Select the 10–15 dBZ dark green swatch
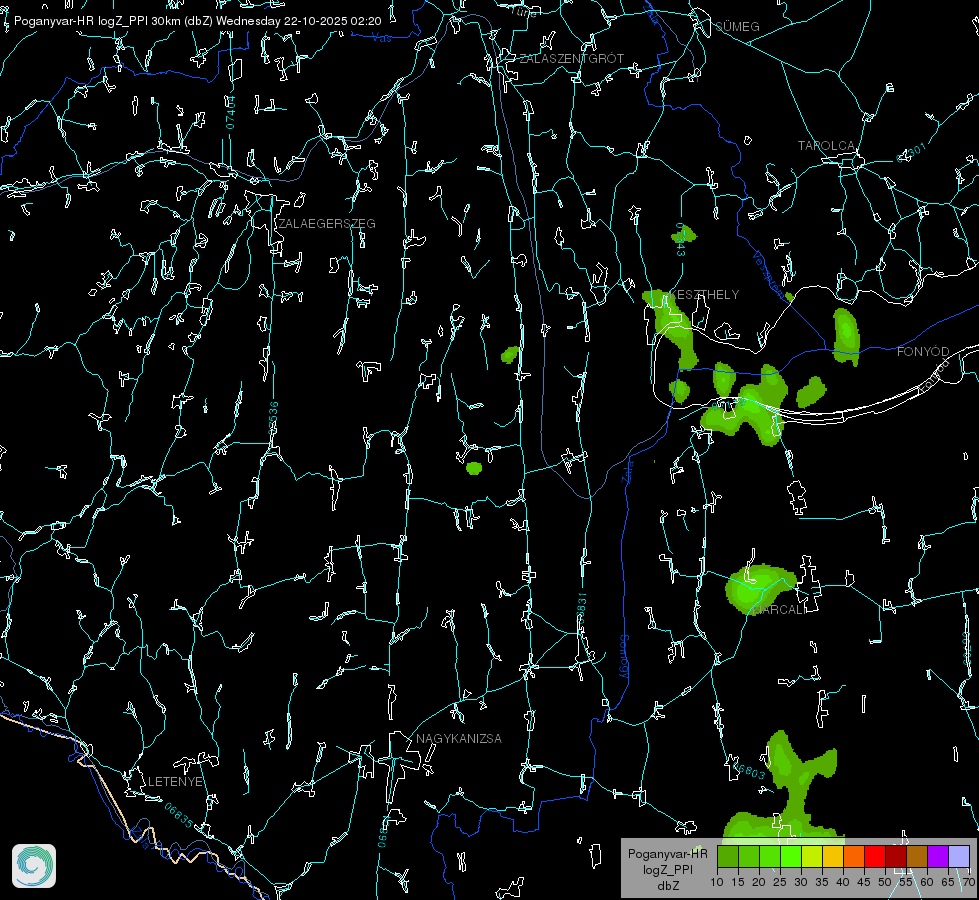This screenshot has width=979, height=900. 728,856
